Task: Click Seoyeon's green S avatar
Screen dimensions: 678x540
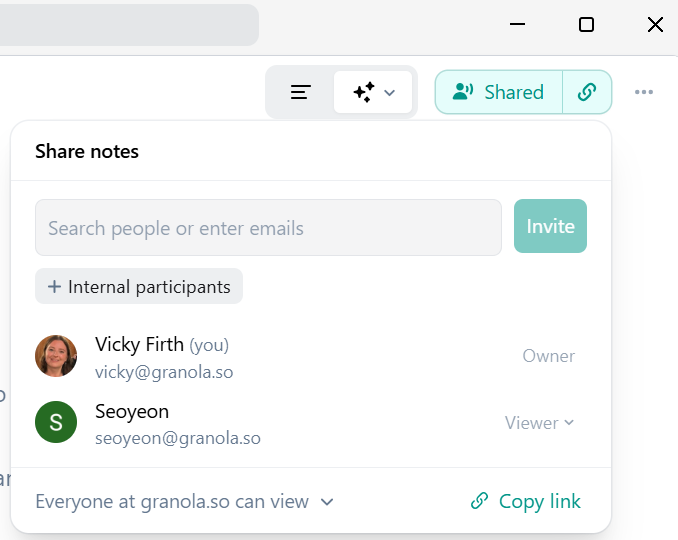Action: pos(56,422)
